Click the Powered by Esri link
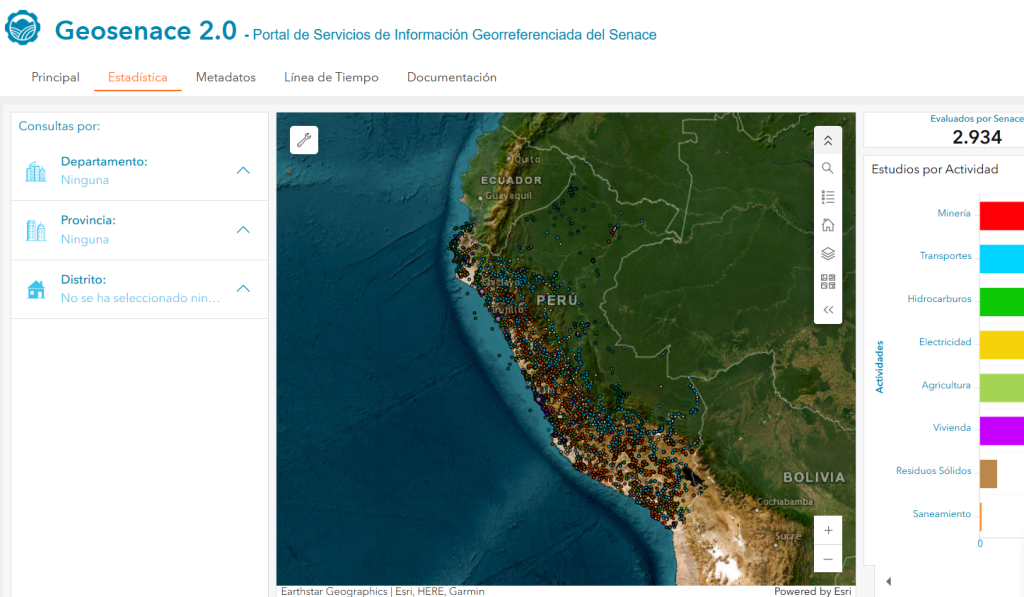Viewport: 1024px width, 597px height. tap(813, 591)
